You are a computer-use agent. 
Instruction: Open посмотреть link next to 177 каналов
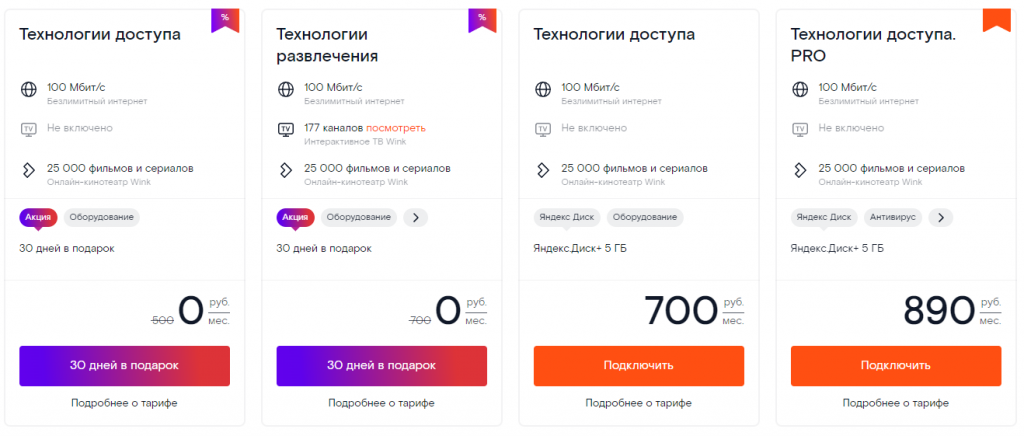pos(396,128)
